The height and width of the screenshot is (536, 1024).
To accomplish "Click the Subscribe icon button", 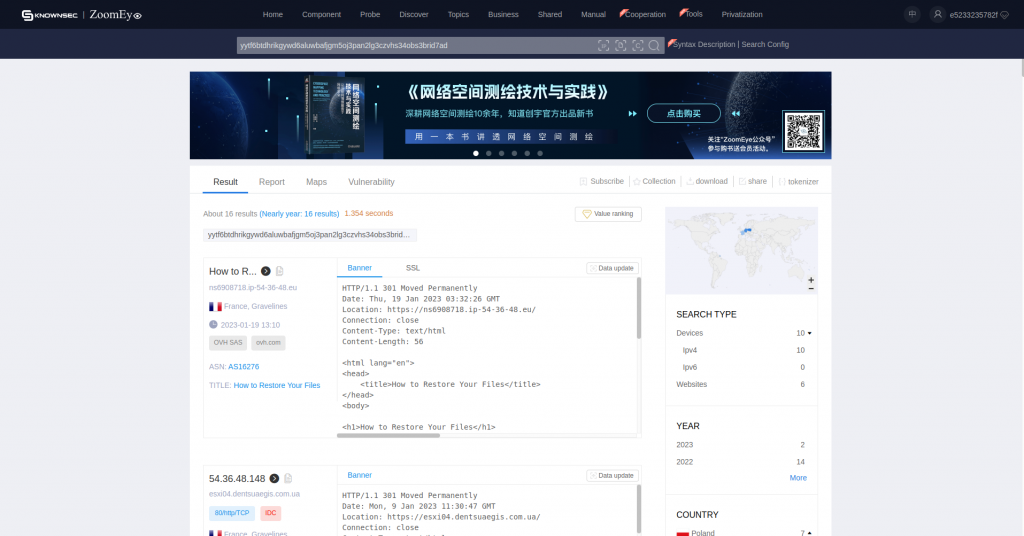I will [x=601, y=181].
